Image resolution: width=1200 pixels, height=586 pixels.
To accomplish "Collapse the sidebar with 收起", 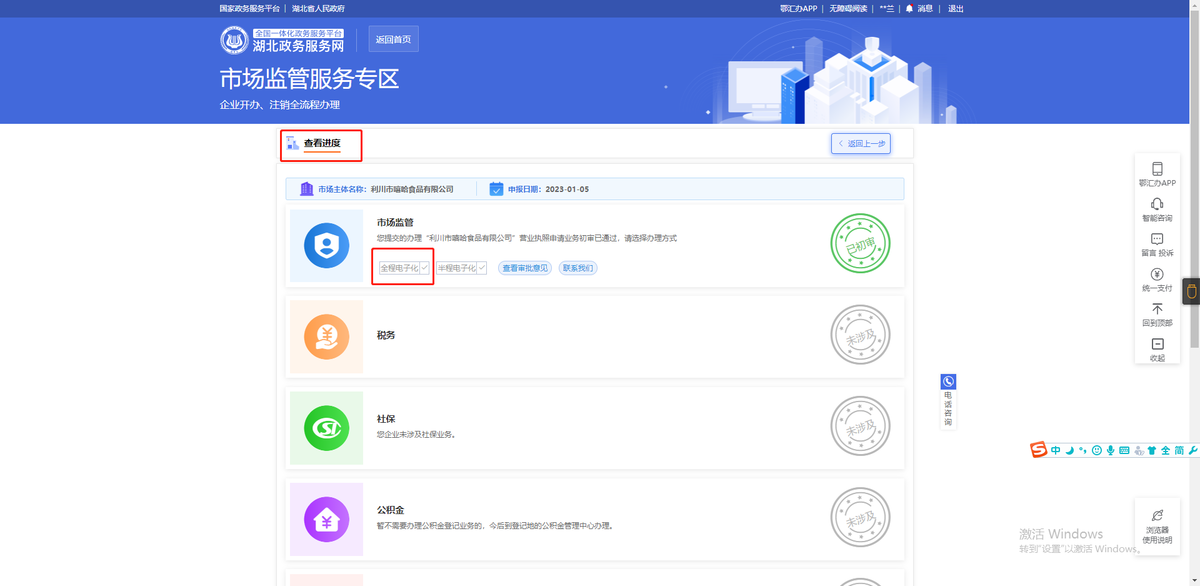I will 1157,345.
